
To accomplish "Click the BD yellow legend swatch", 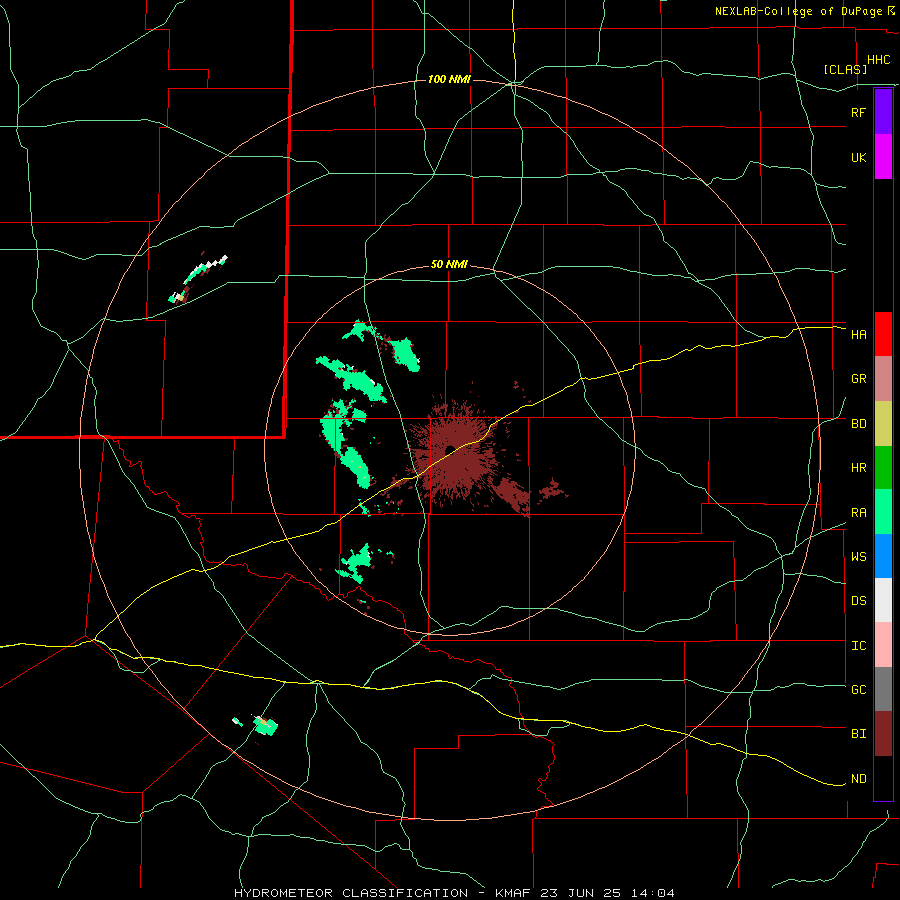I will click(883, 424).
